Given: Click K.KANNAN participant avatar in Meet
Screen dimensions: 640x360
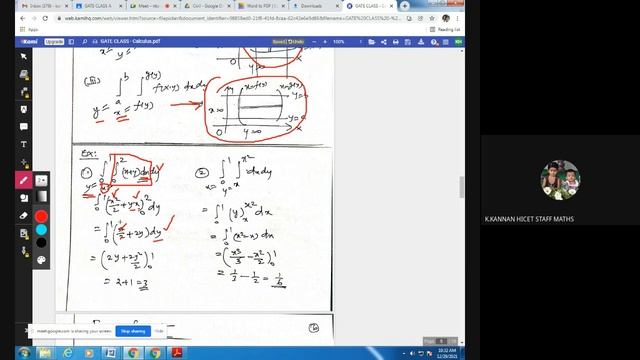Looking at the screenshot, I should 560,180.
